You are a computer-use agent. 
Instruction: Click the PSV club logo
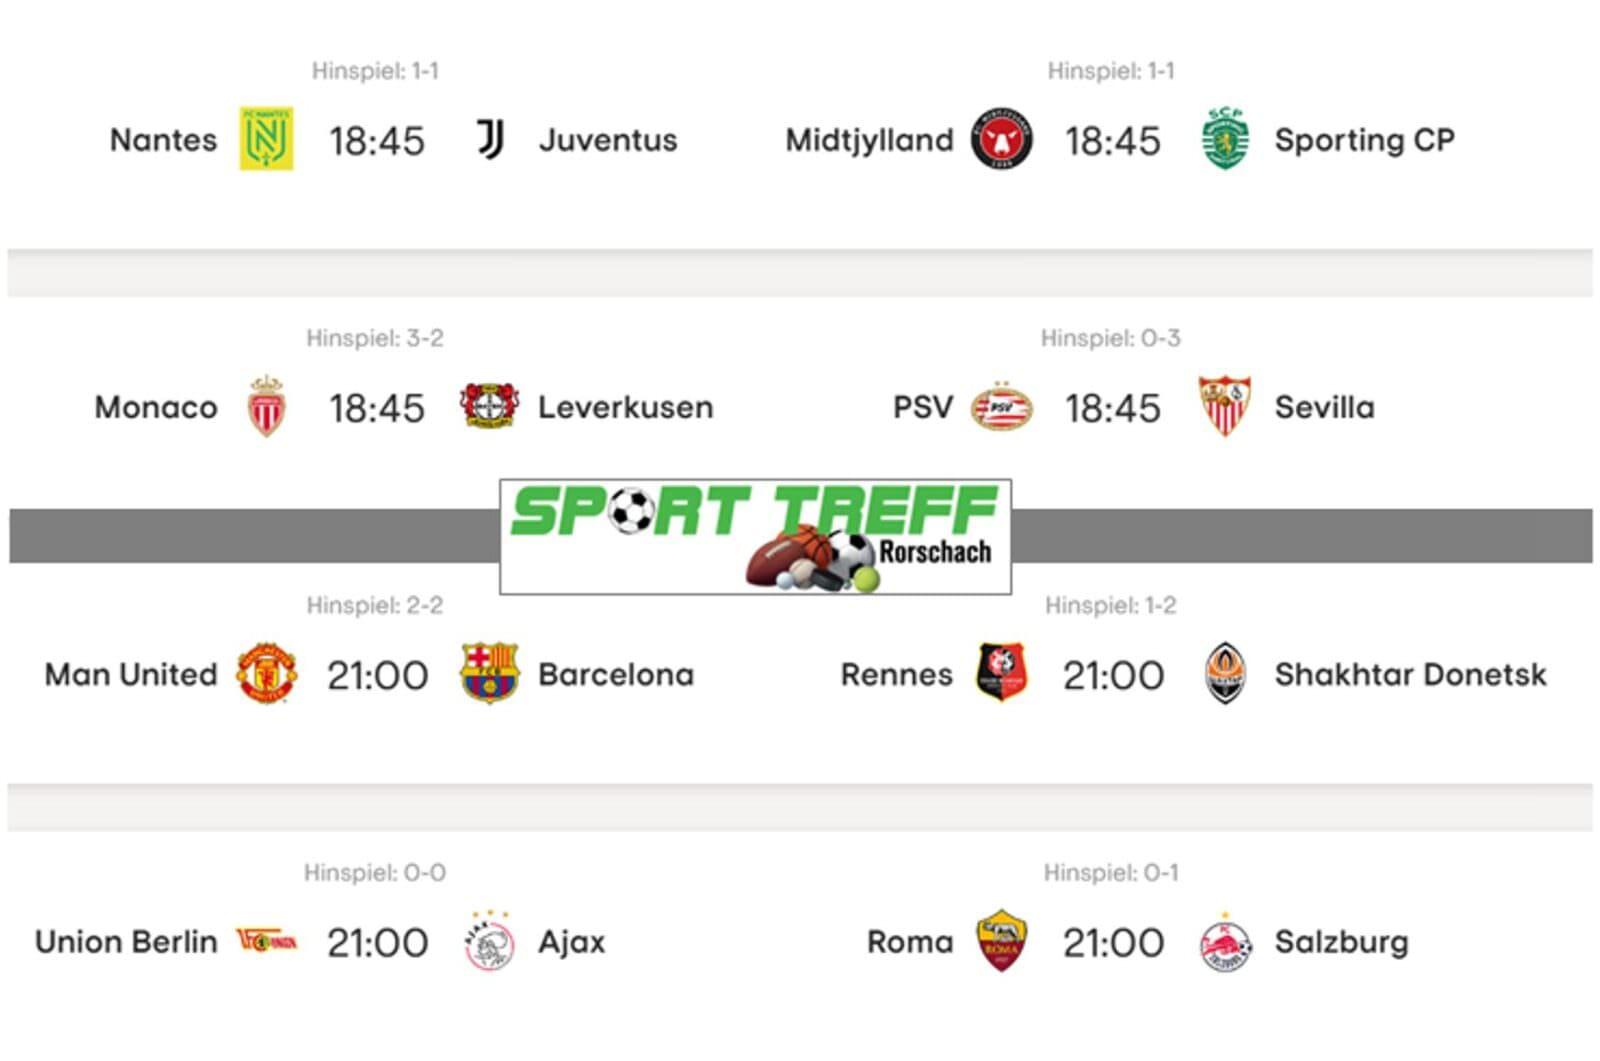pyautogui.click(x=1001, y=407)
